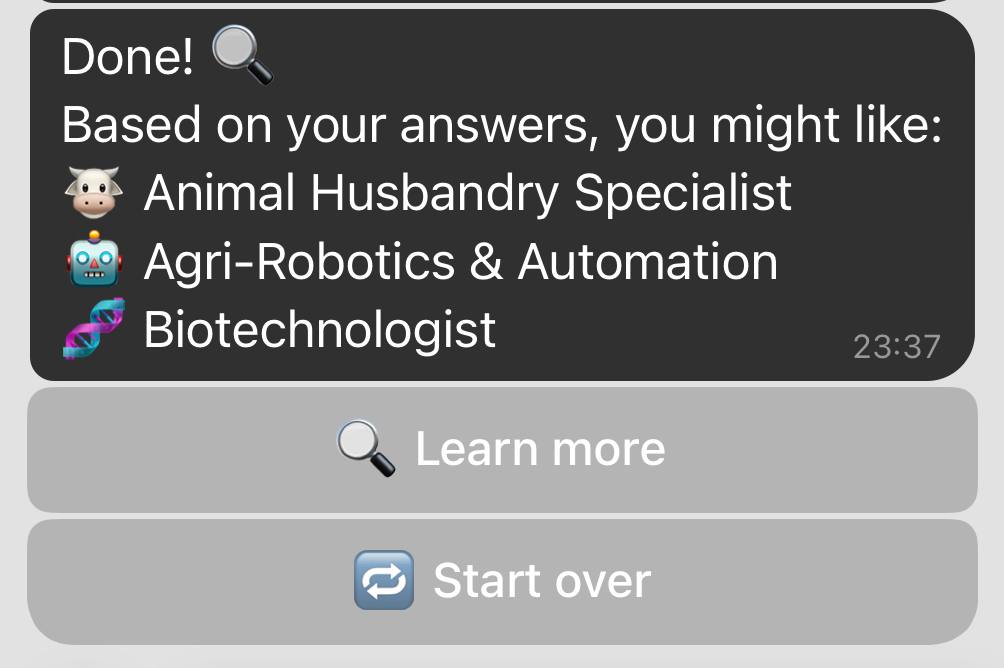
Task: Tap the "Done!" text in the message
Action: 128,58
